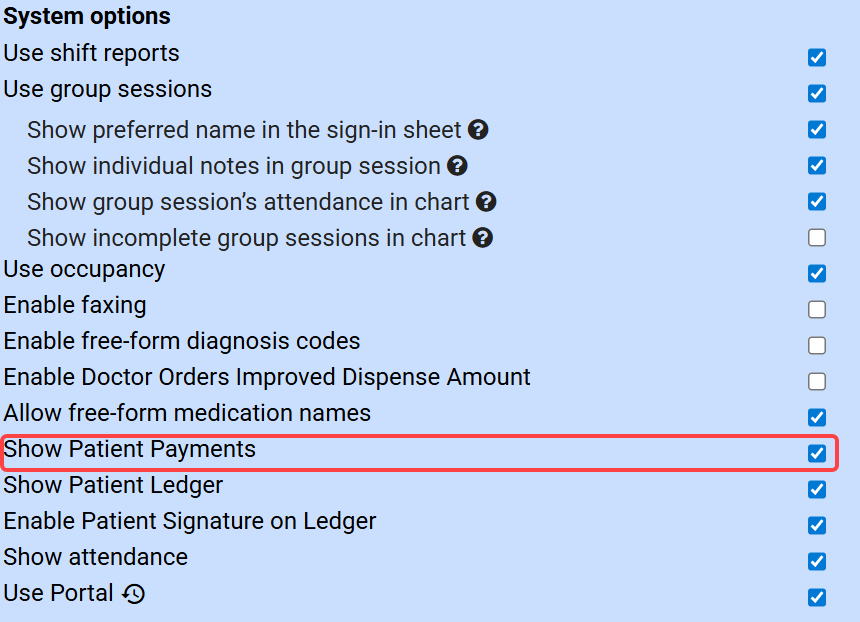Enable Show incomplete group sessions in chart
The width and height of the screenshot is (860, 622).
(x=817, y=237)
